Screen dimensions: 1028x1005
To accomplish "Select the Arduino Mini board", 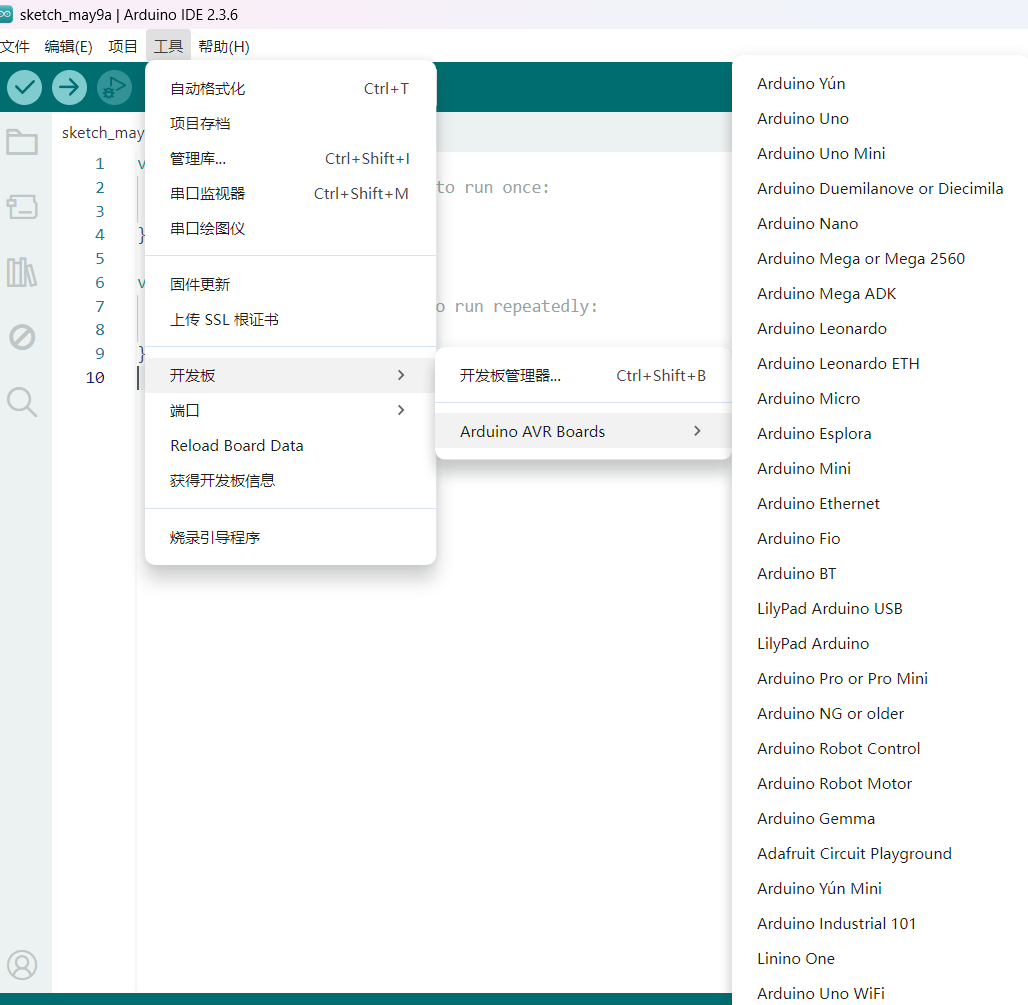I will pos(880,469).
